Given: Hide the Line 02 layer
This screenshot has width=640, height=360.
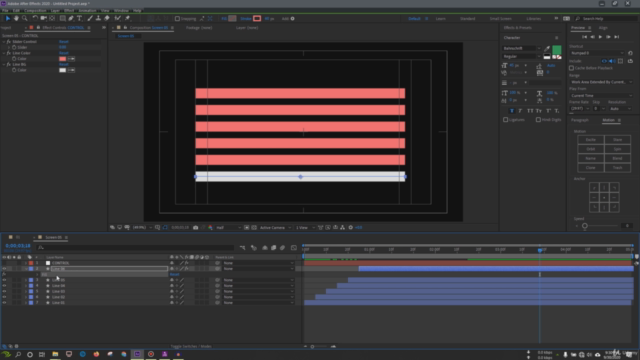Looking at the screenshot, I should 4,297.
